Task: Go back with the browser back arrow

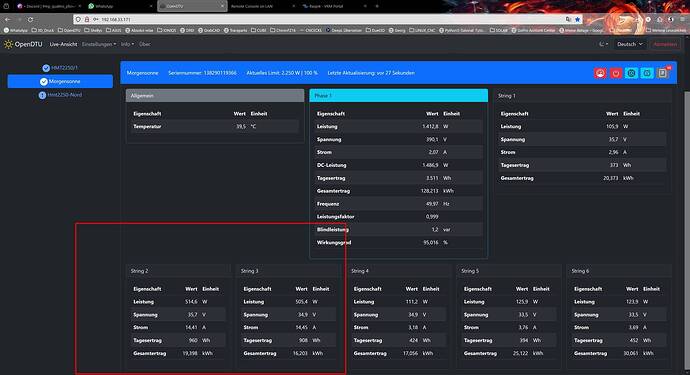Action: pos(7,19)
